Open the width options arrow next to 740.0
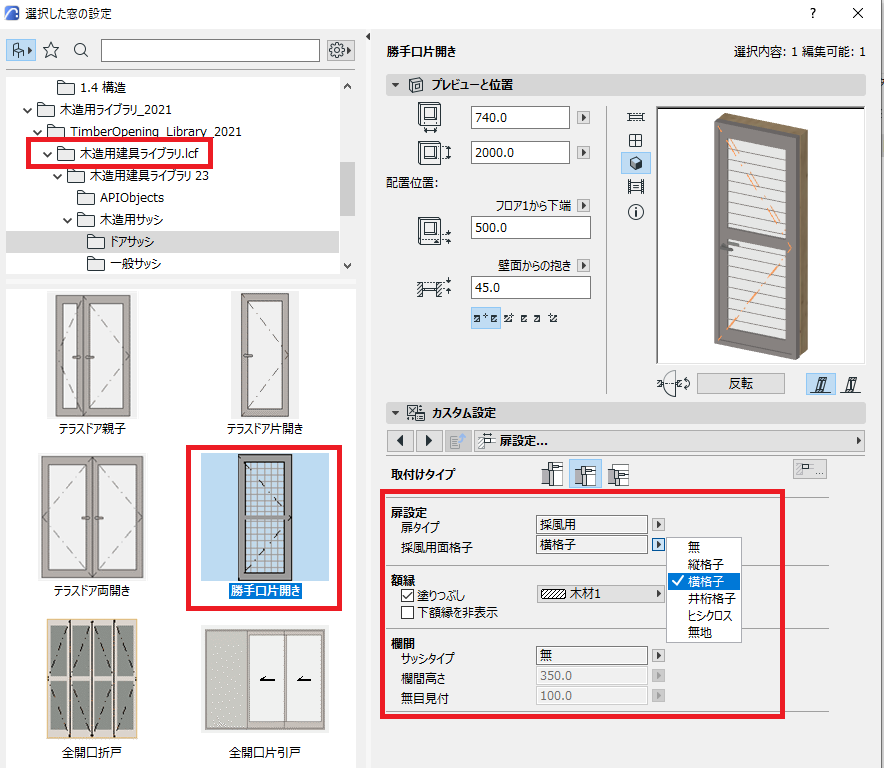 coord(583,117)
